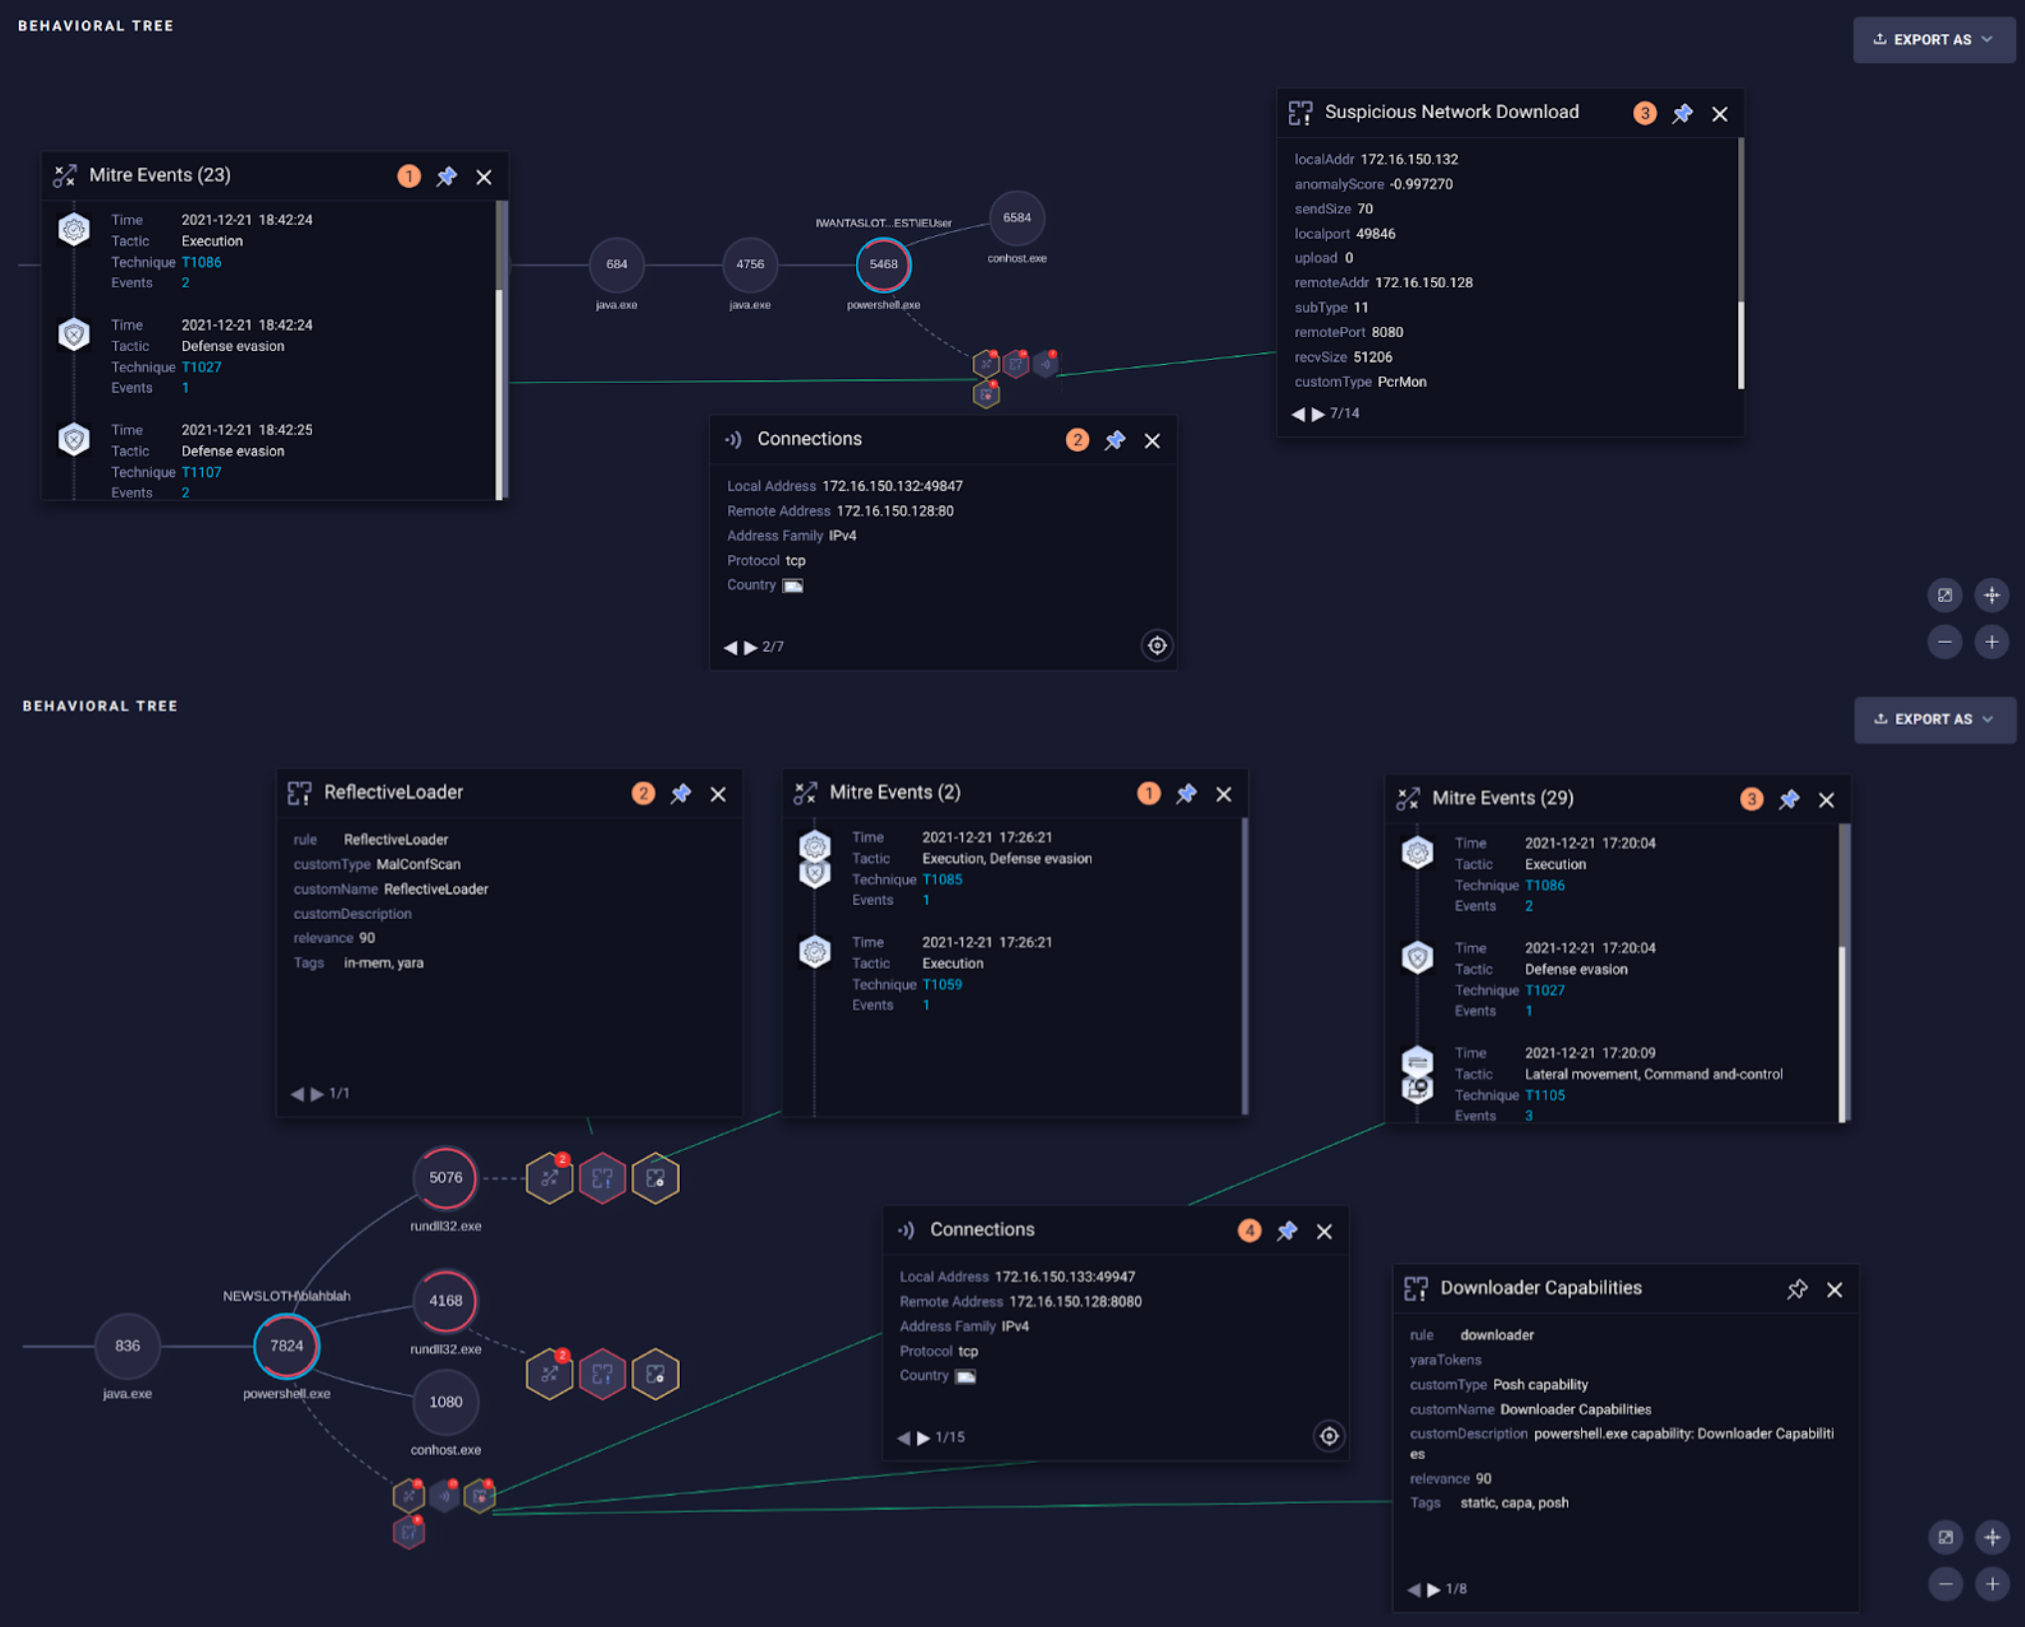The height and width of the screenshot is (1627, 2025).
Task: Select powershell.exe node 7824
Action: [286, 1346]
